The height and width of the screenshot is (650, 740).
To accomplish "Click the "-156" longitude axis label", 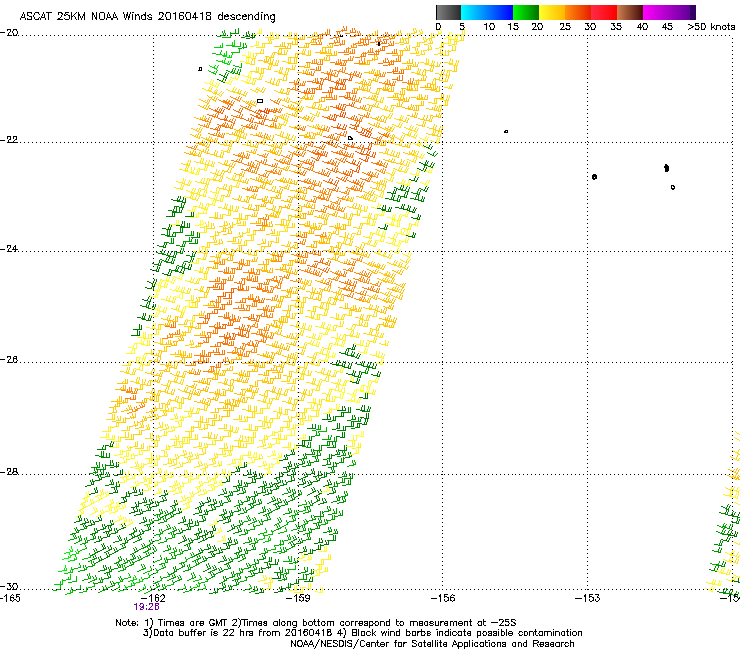I will [x=443, y=598].
